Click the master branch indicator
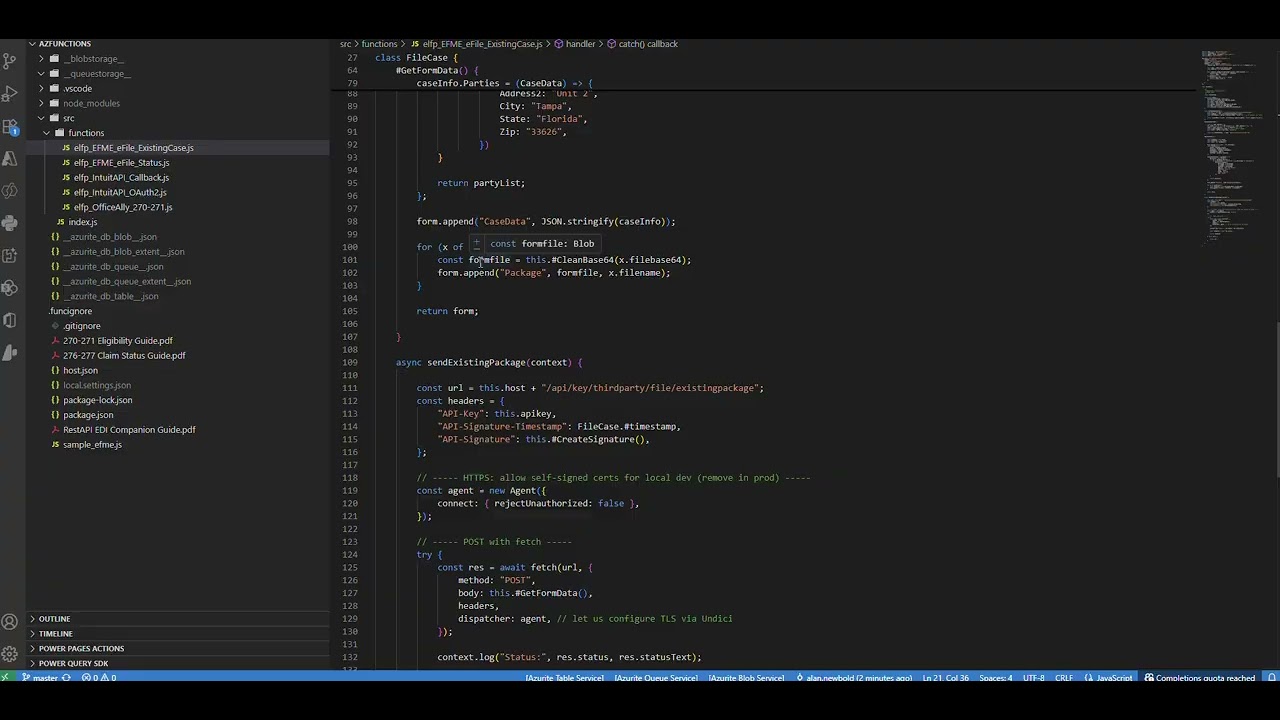 [x=40, y=678]
